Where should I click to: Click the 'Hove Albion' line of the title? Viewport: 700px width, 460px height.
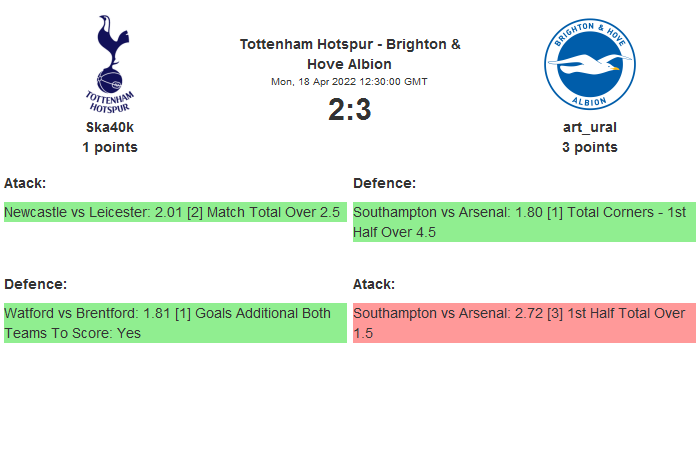coord(350,64)
